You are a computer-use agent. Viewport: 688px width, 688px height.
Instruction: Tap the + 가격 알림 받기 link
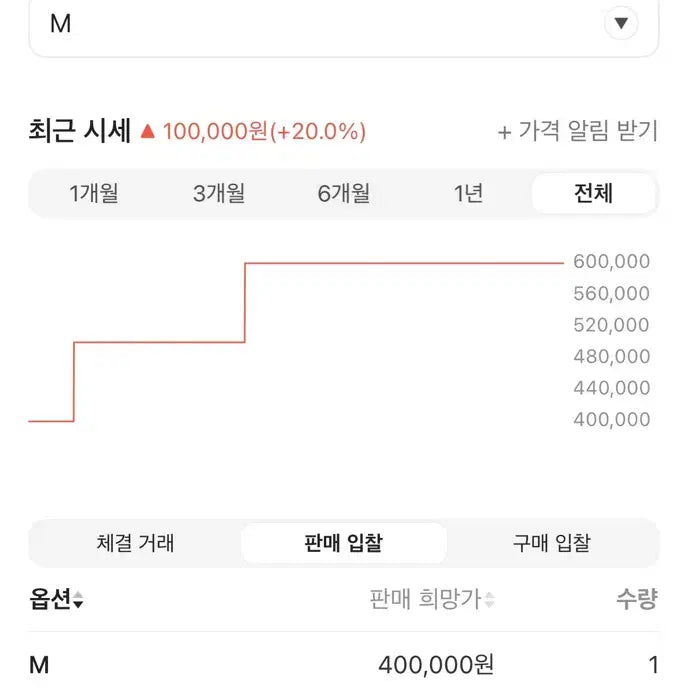tap(577, 131)
